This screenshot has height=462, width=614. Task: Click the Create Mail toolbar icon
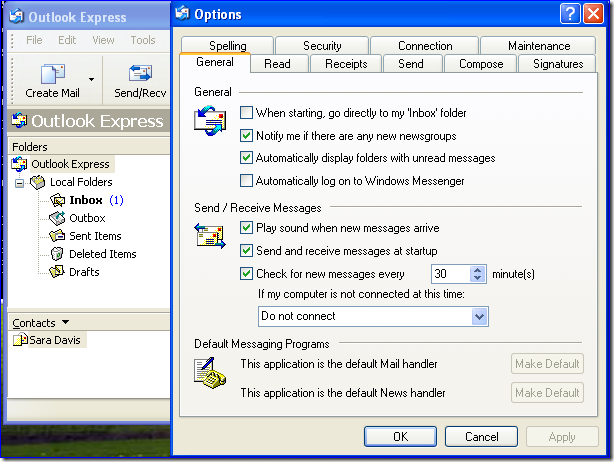(52, 74)
